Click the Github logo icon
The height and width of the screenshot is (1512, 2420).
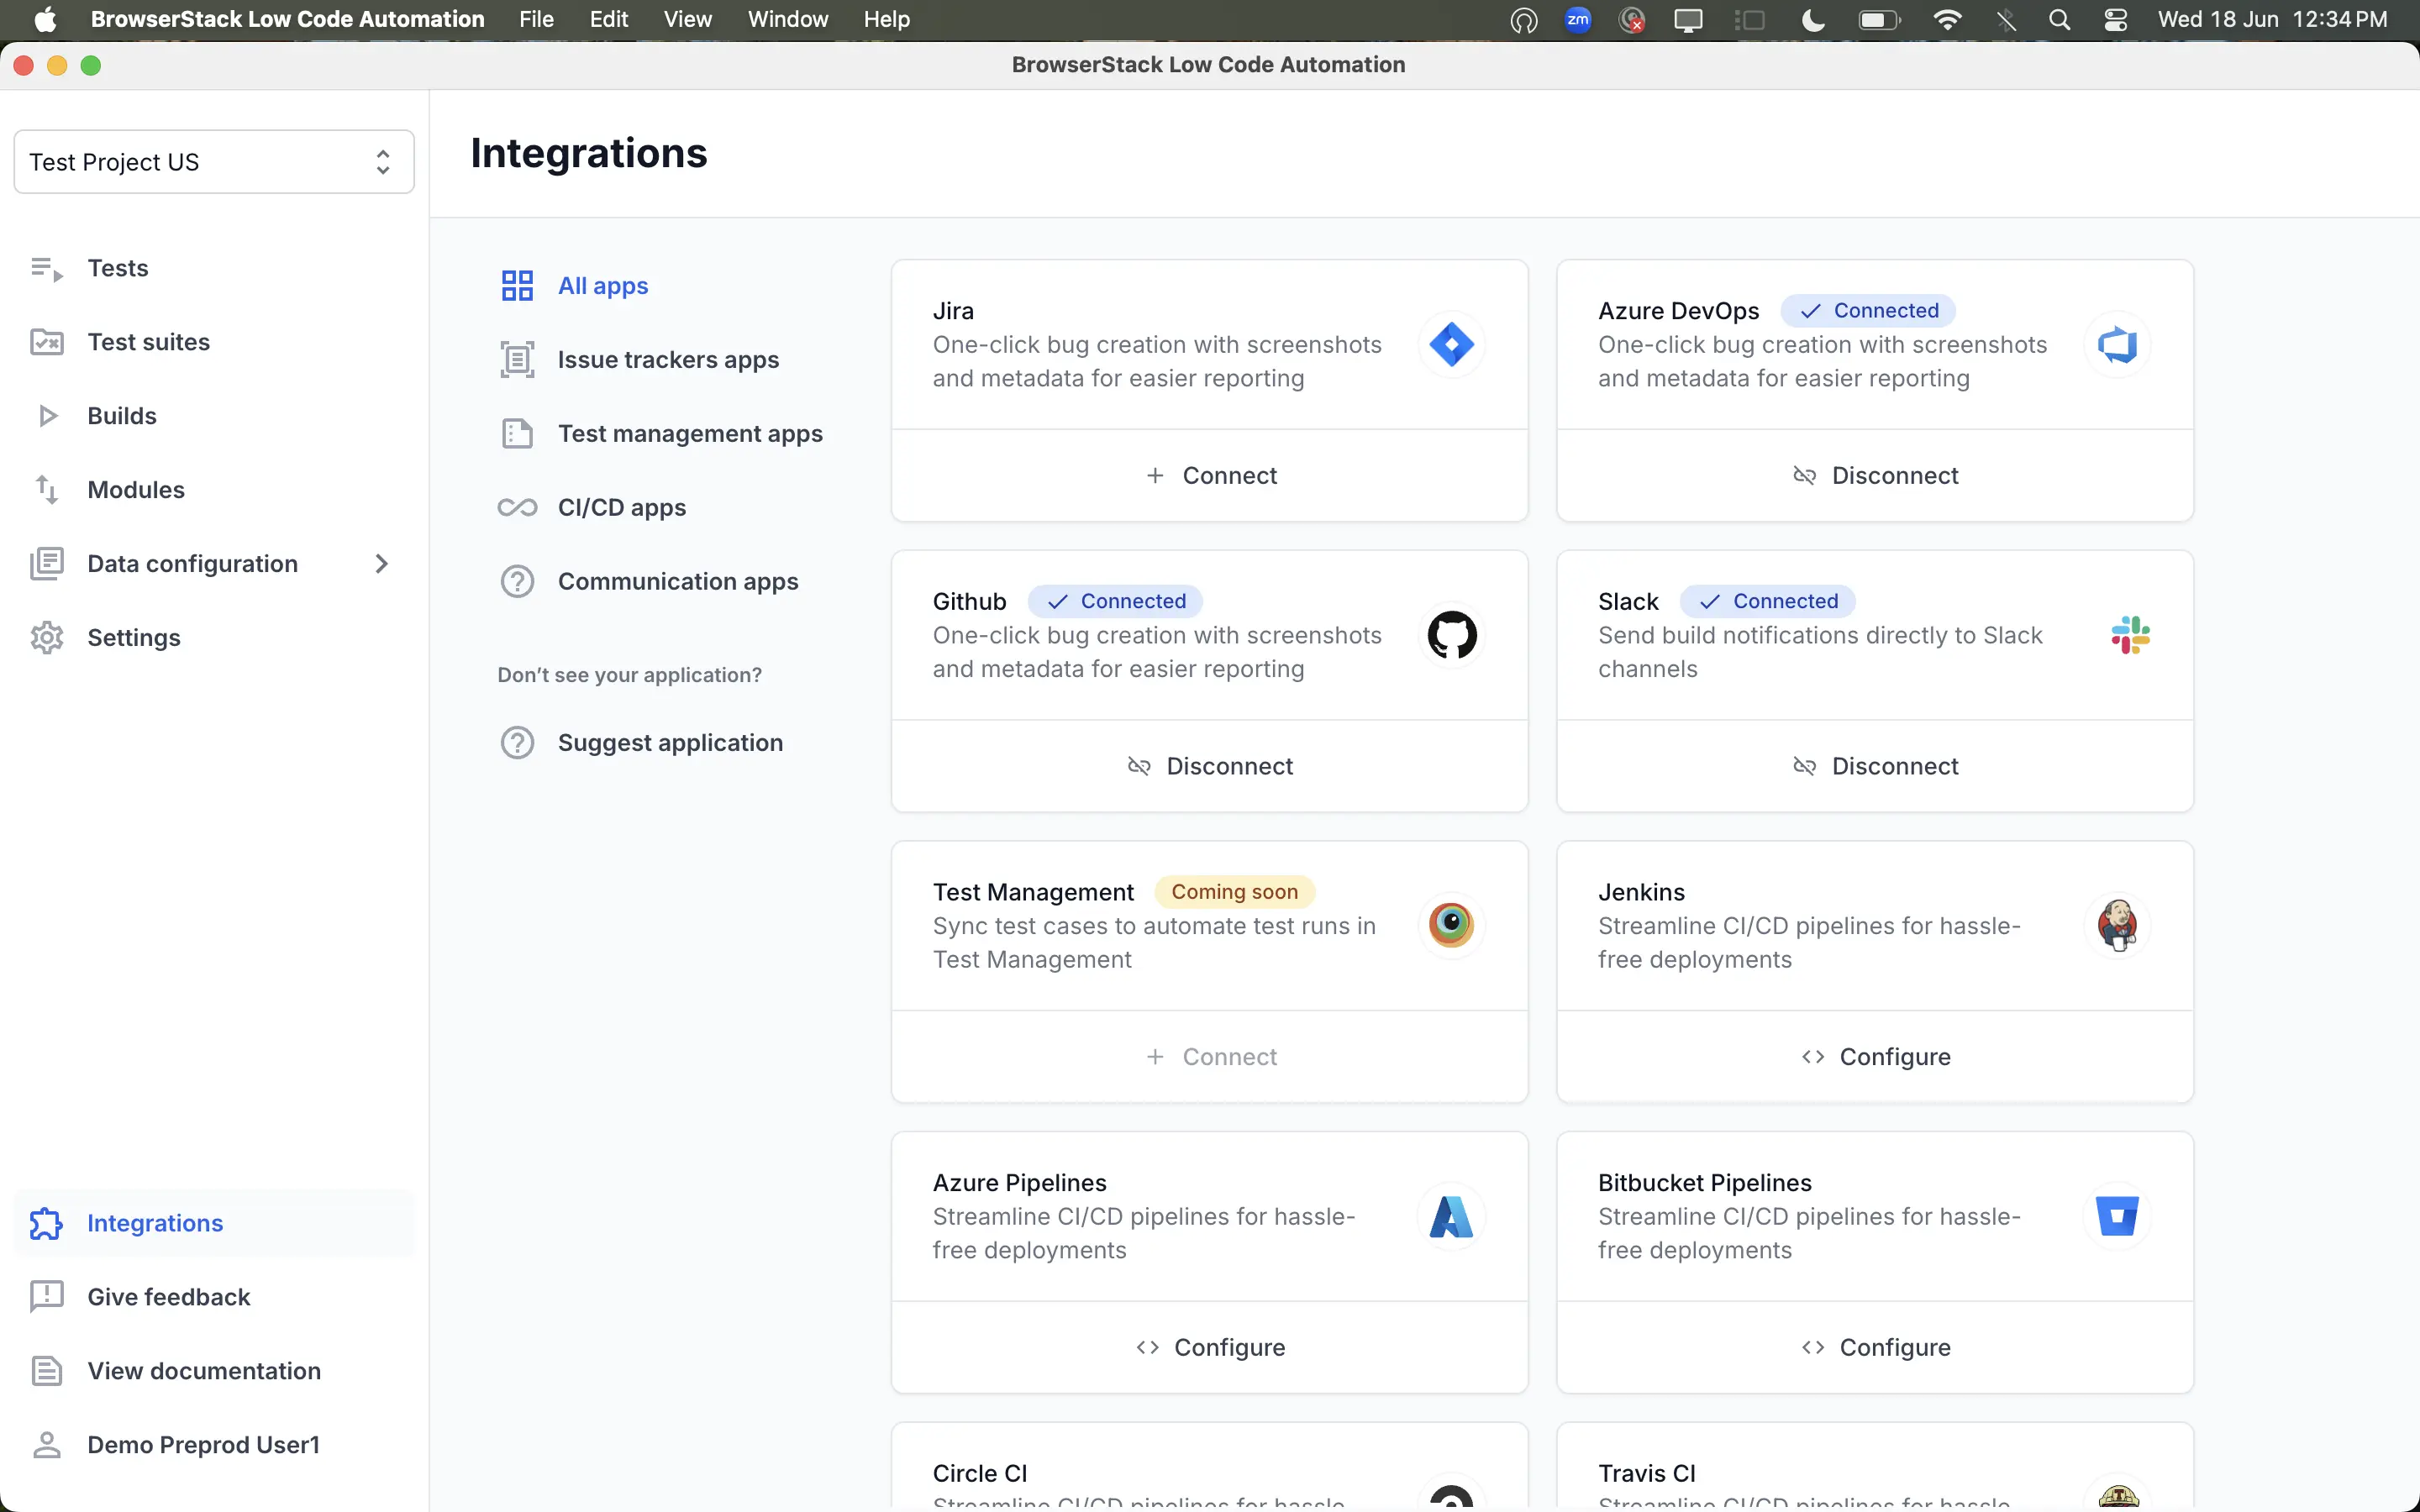point(1451,635)
